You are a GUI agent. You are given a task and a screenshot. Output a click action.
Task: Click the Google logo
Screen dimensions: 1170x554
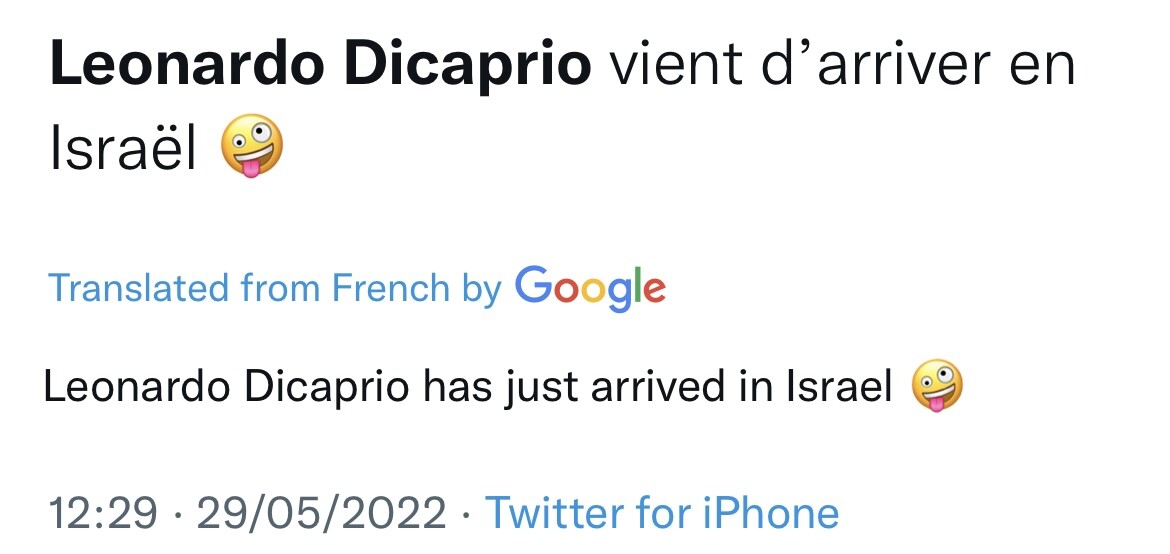590,288
